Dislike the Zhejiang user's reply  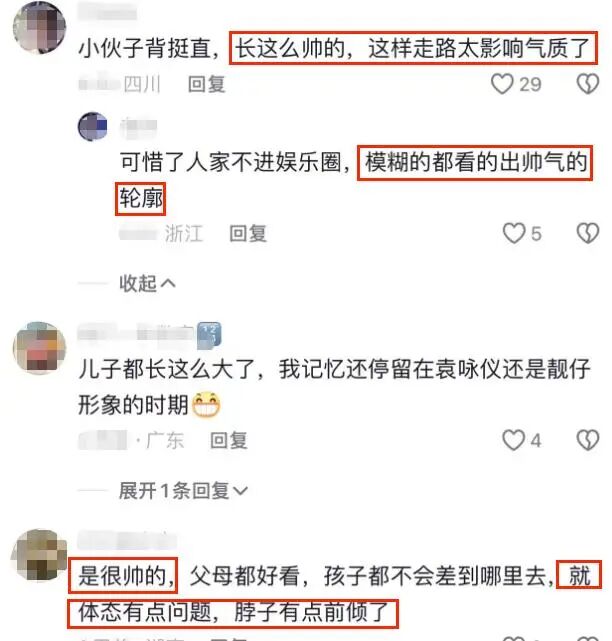click(588, 233)
